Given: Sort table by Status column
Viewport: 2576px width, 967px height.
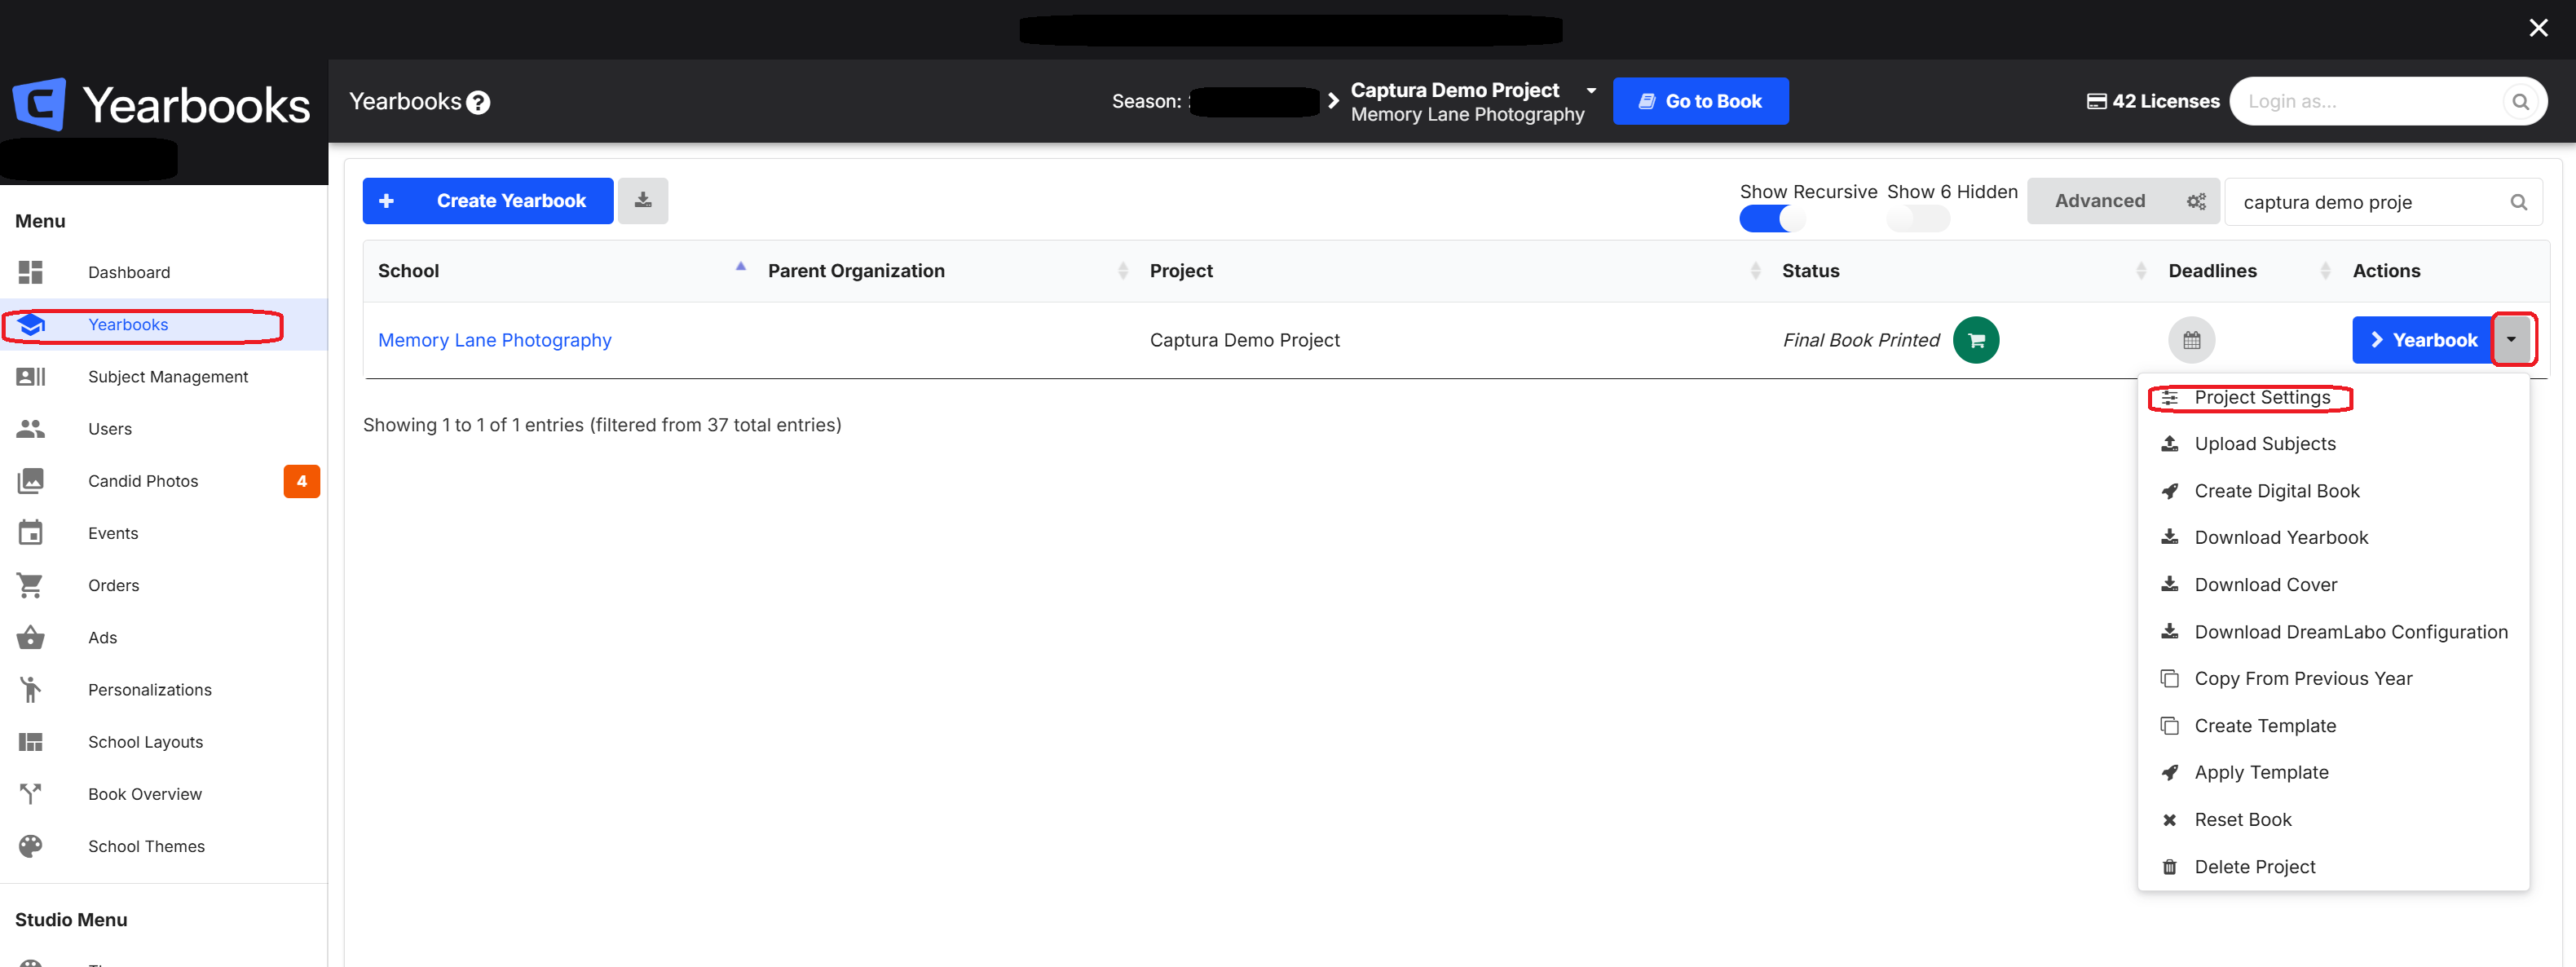Looking at the screenshot, I should [x=1960, y=271].
